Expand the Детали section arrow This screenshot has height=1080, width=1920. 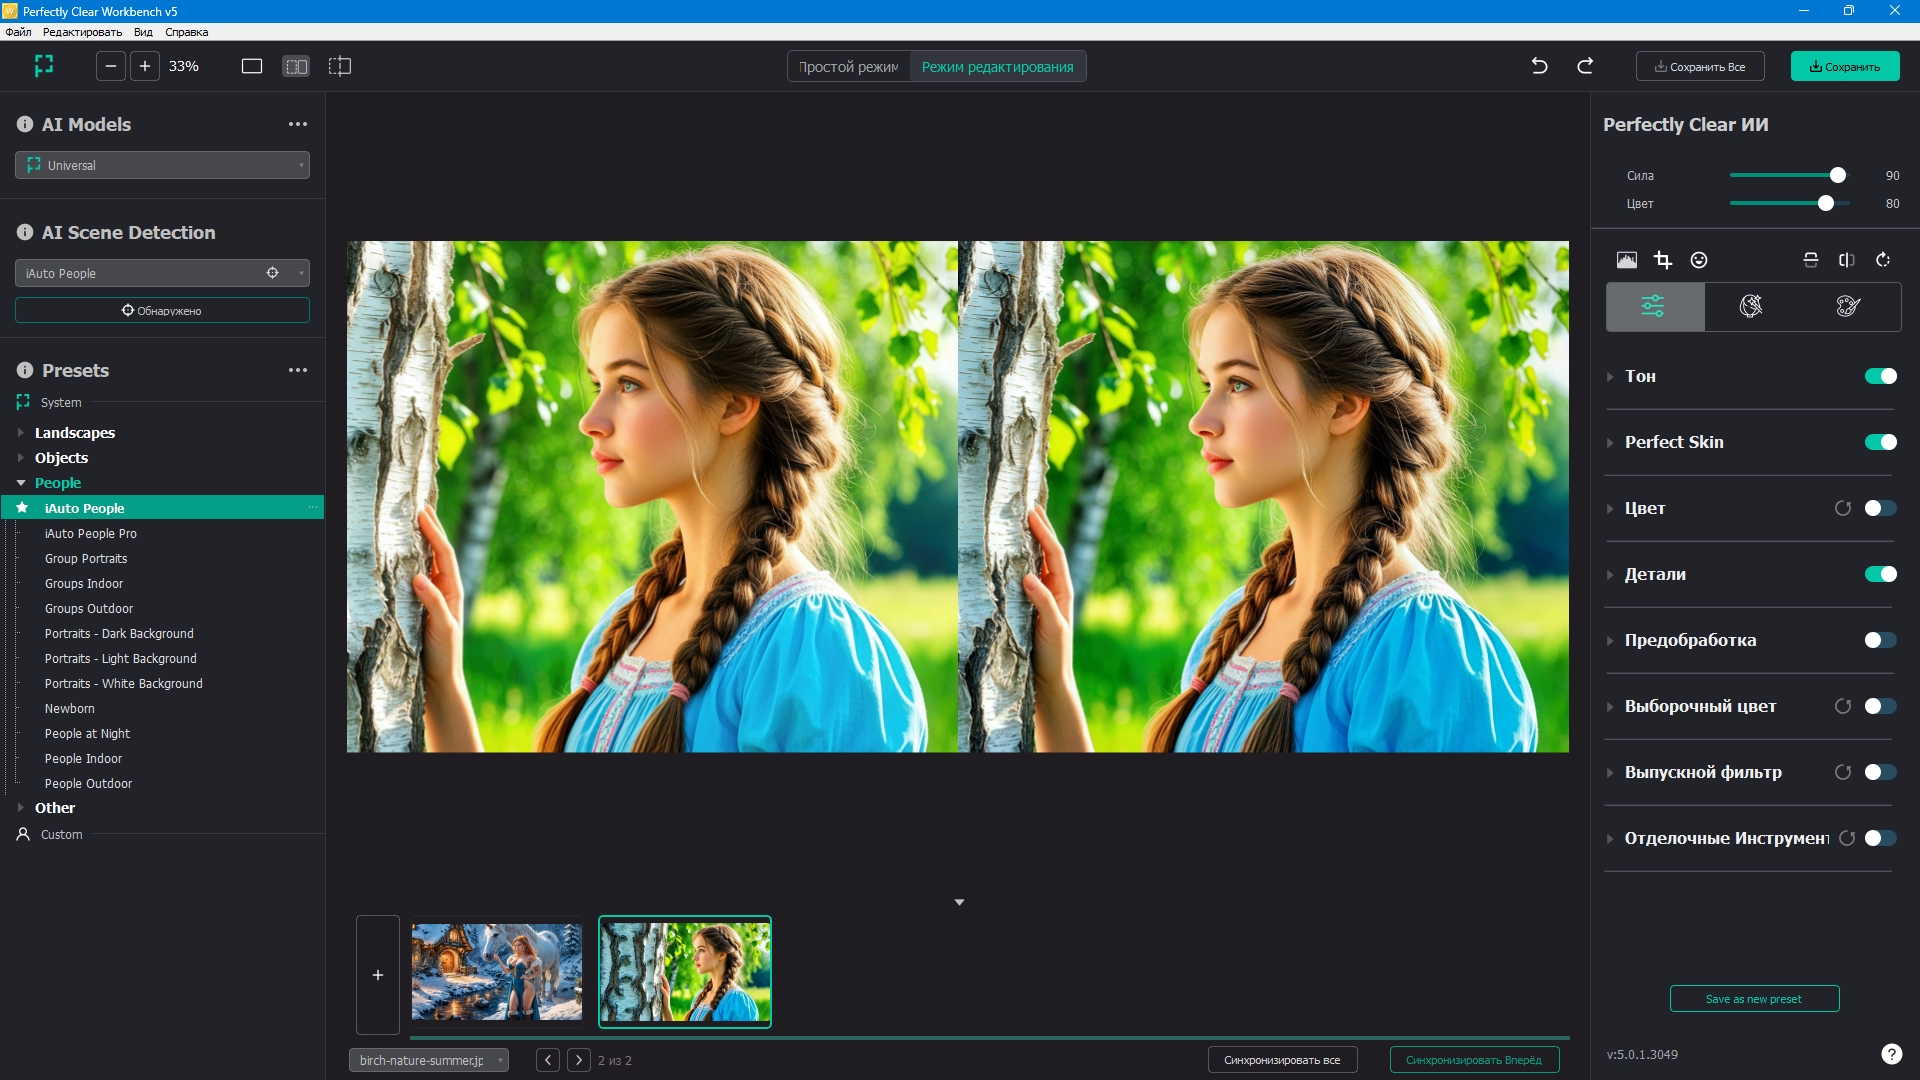pos(1610,575)
